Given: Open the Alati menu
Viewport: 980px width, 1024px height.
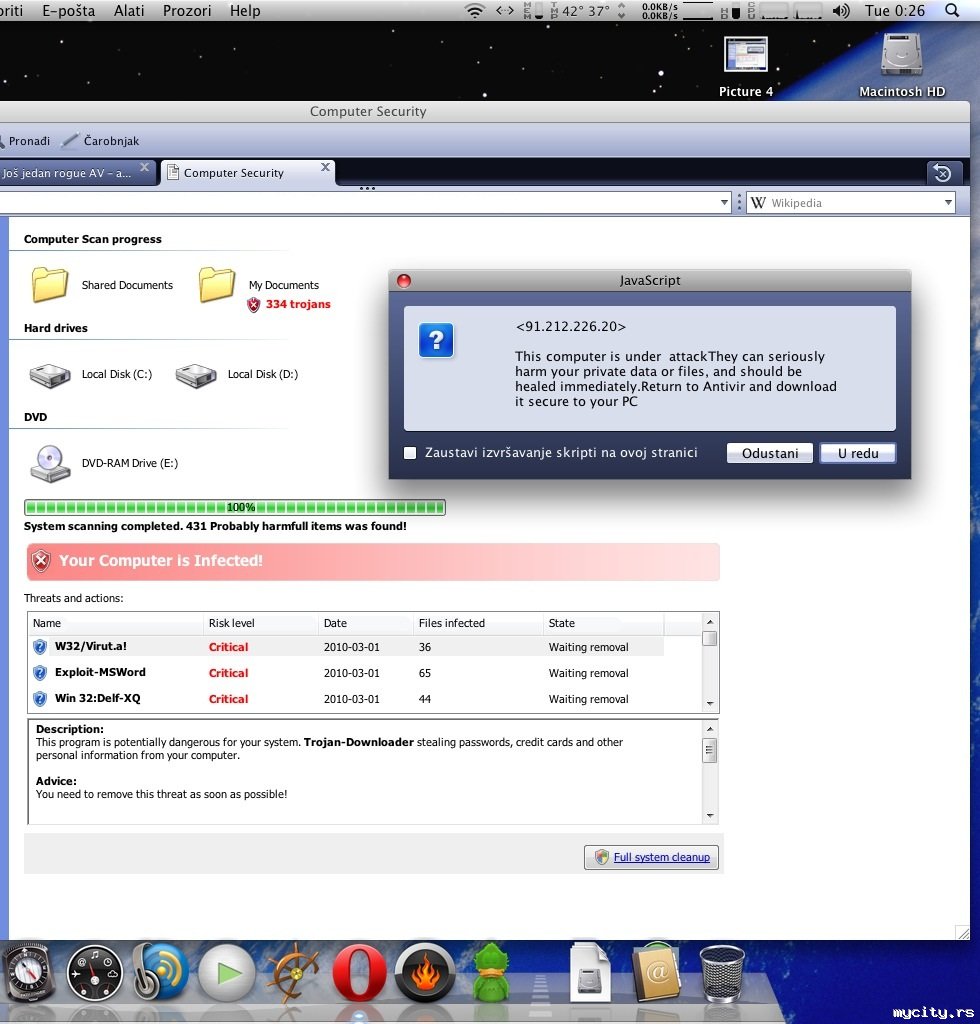Looking at the screenshot, I should click(129, 10).
